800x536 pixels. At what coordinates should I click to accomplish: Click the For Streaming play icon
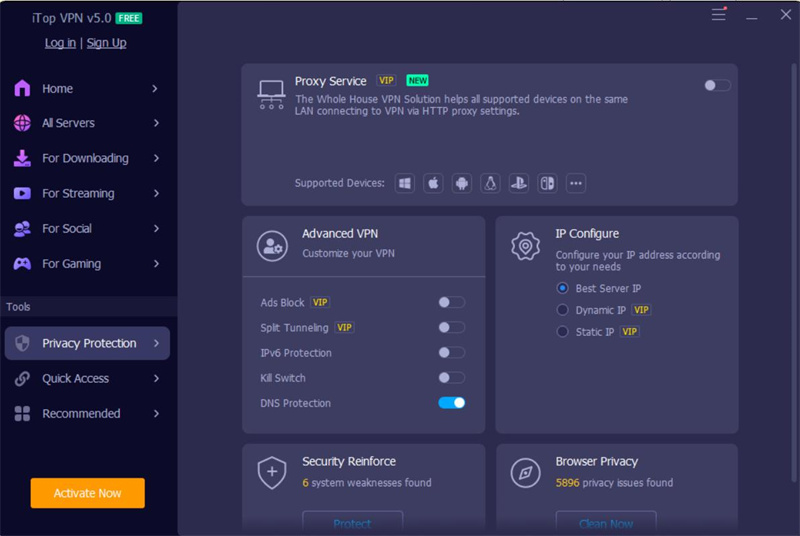22,193
